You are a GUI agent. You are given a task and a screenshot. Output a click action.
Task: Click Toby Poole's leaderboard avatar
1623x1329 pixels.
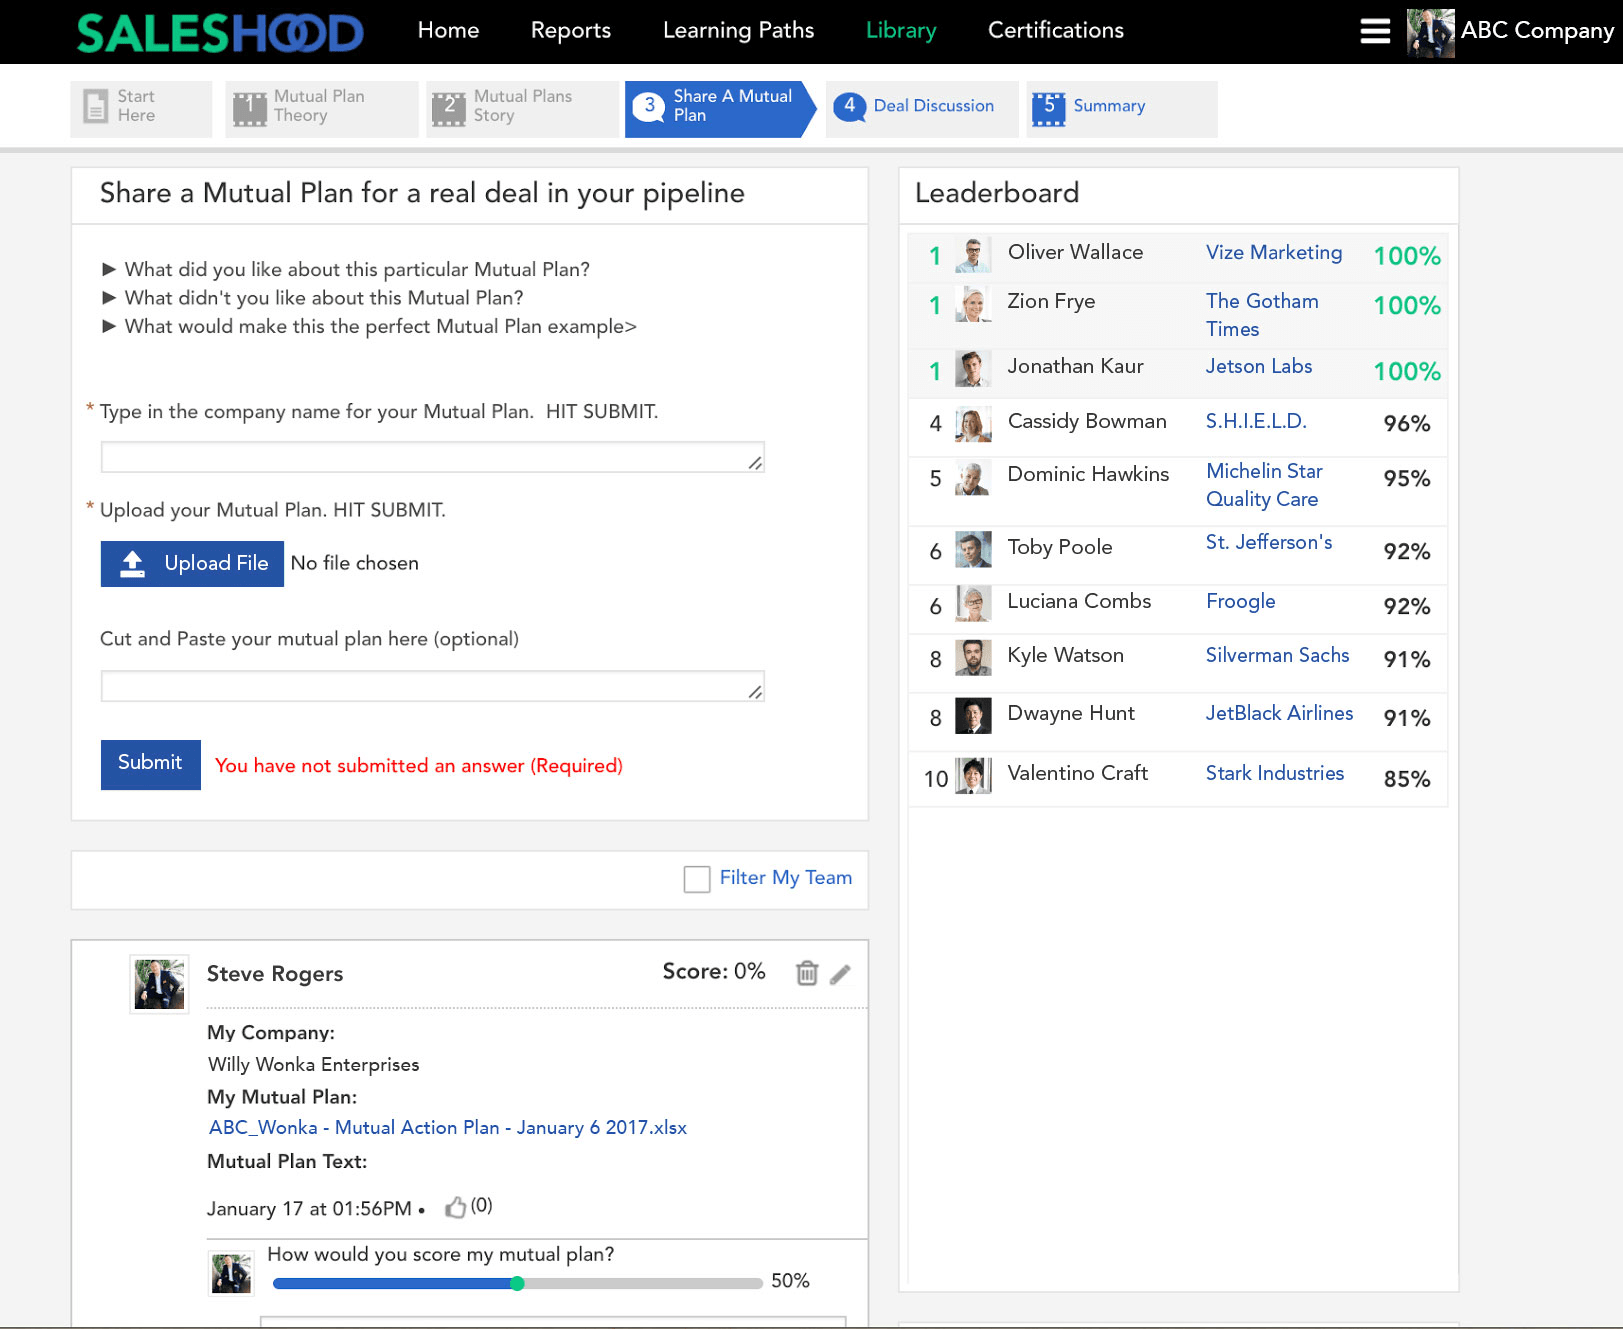pyautogui.click(x=973, y=549)
